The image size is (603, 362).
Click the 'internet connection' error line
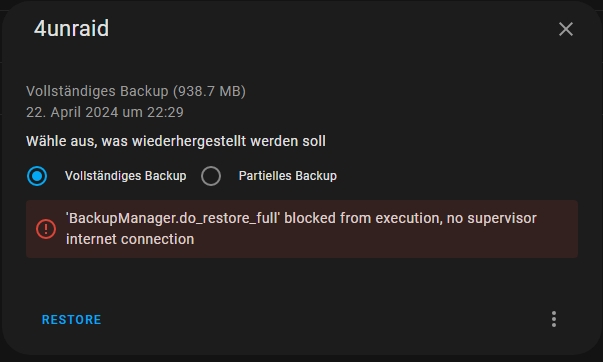click(x=130, y=239)
